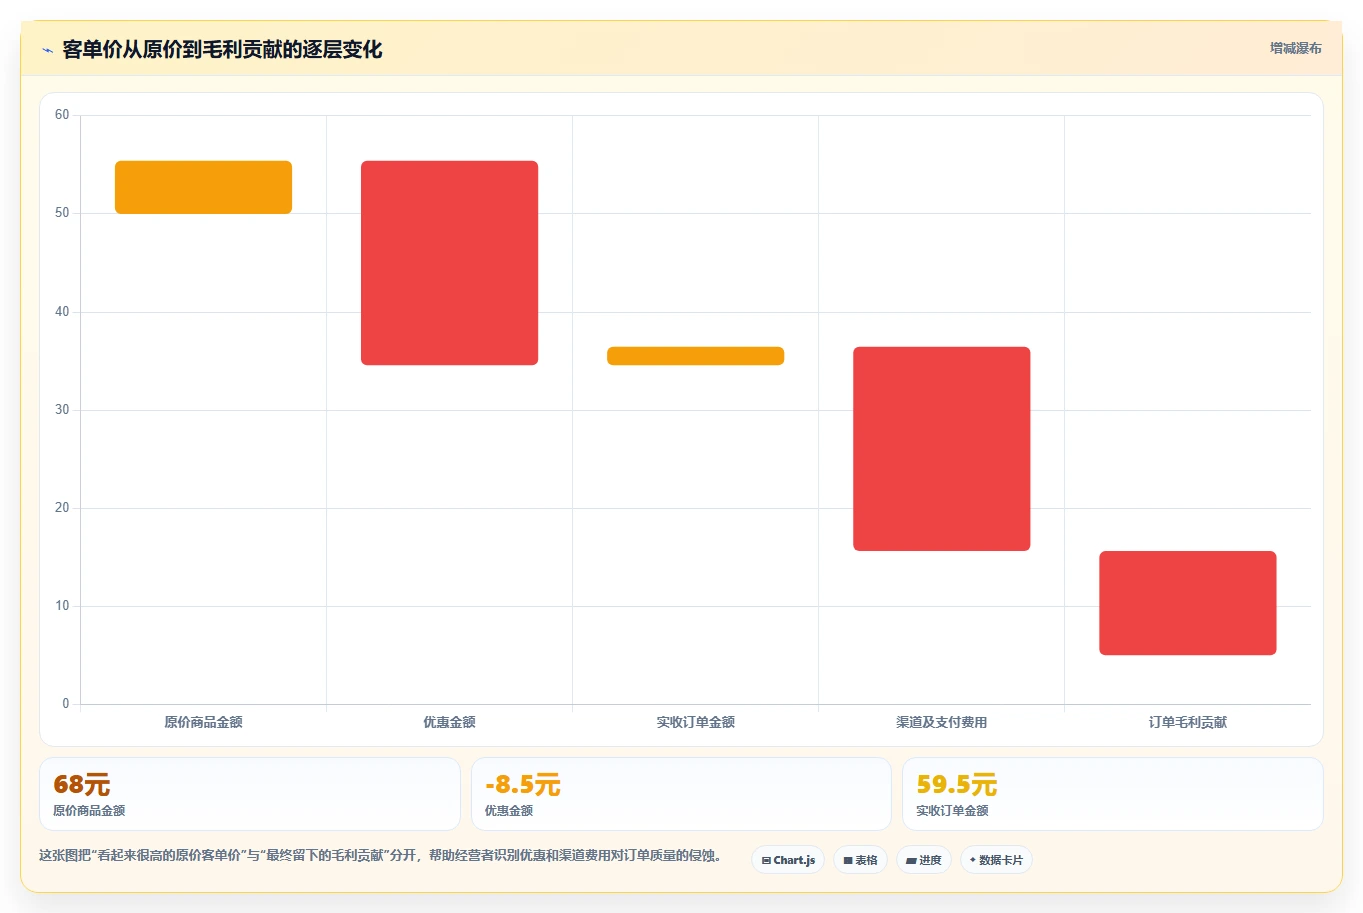
Task: Click x-axis label 优惠金额
Action: pyautogui.click(x=449, y=722)
